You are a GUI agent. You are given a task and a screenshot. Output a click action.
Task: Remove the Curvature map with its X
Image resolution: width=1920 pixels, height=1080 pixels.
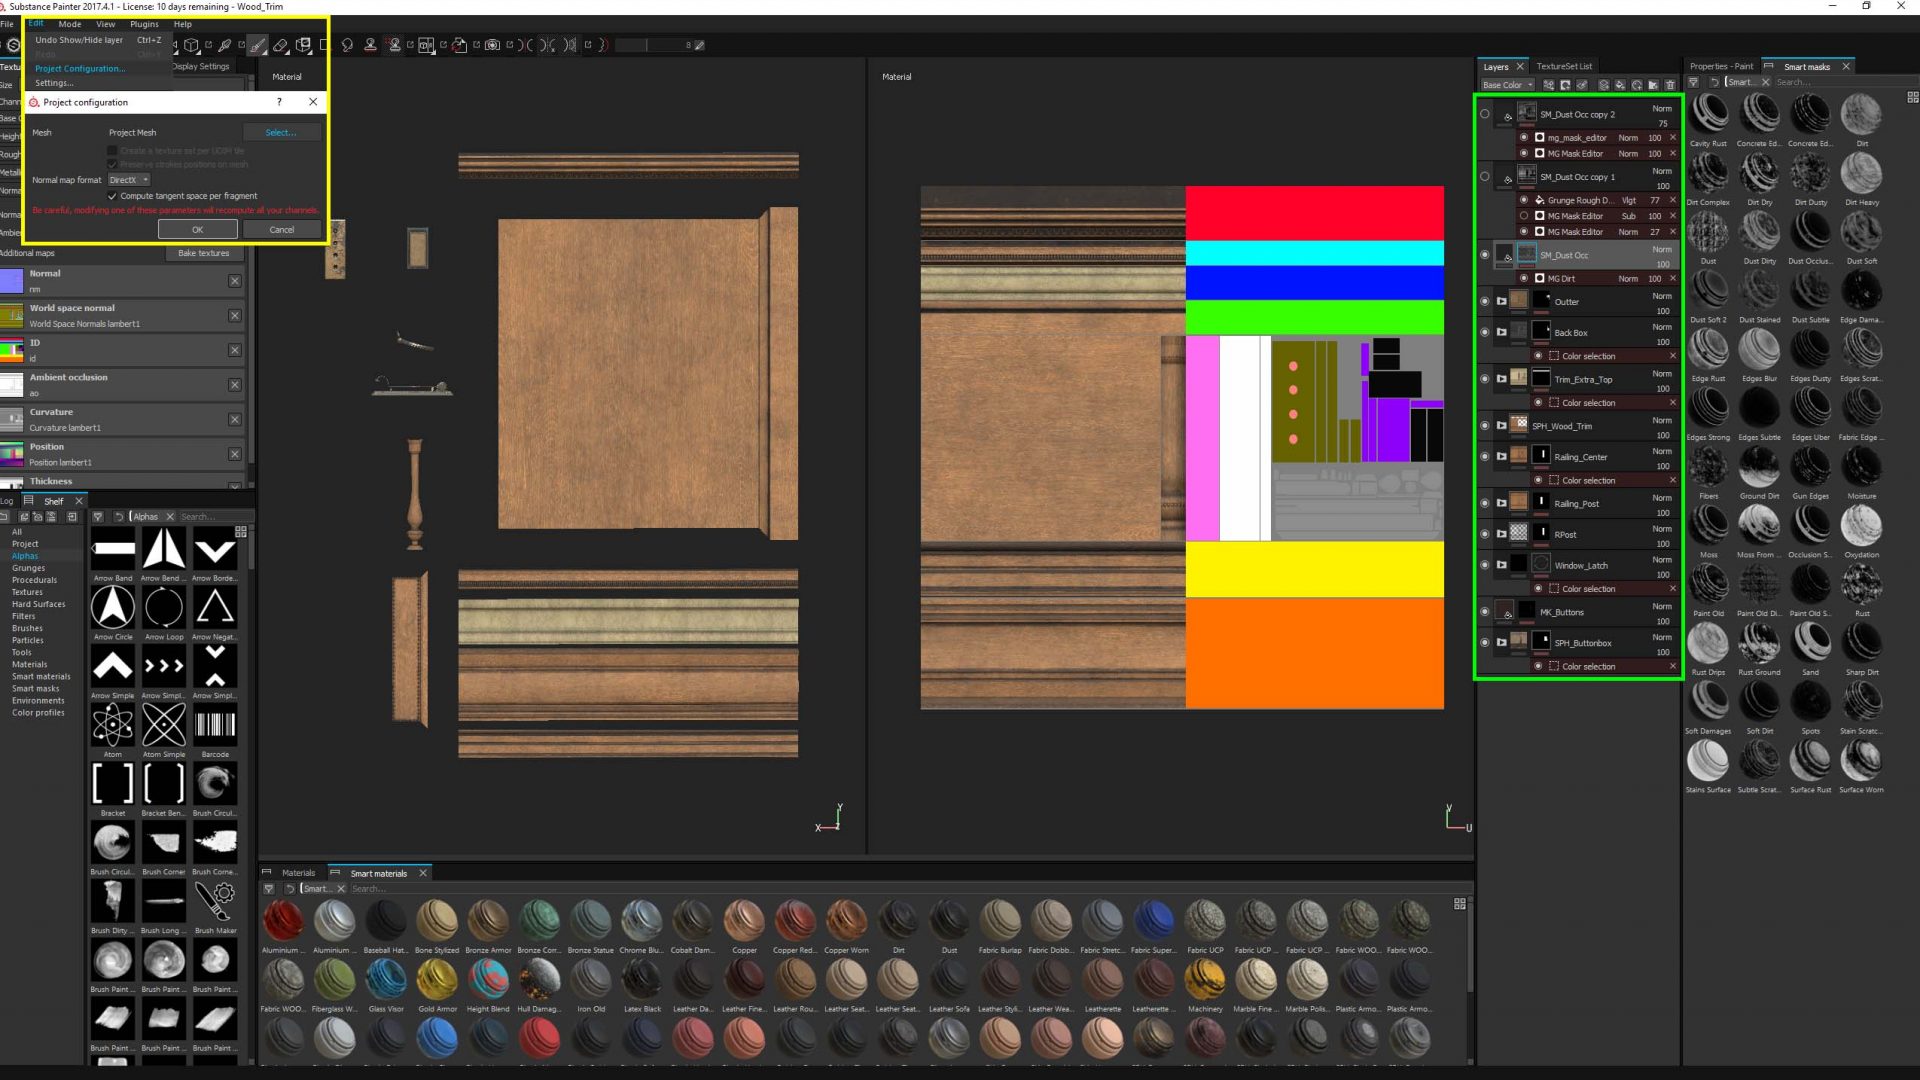(x=235, y=420)
